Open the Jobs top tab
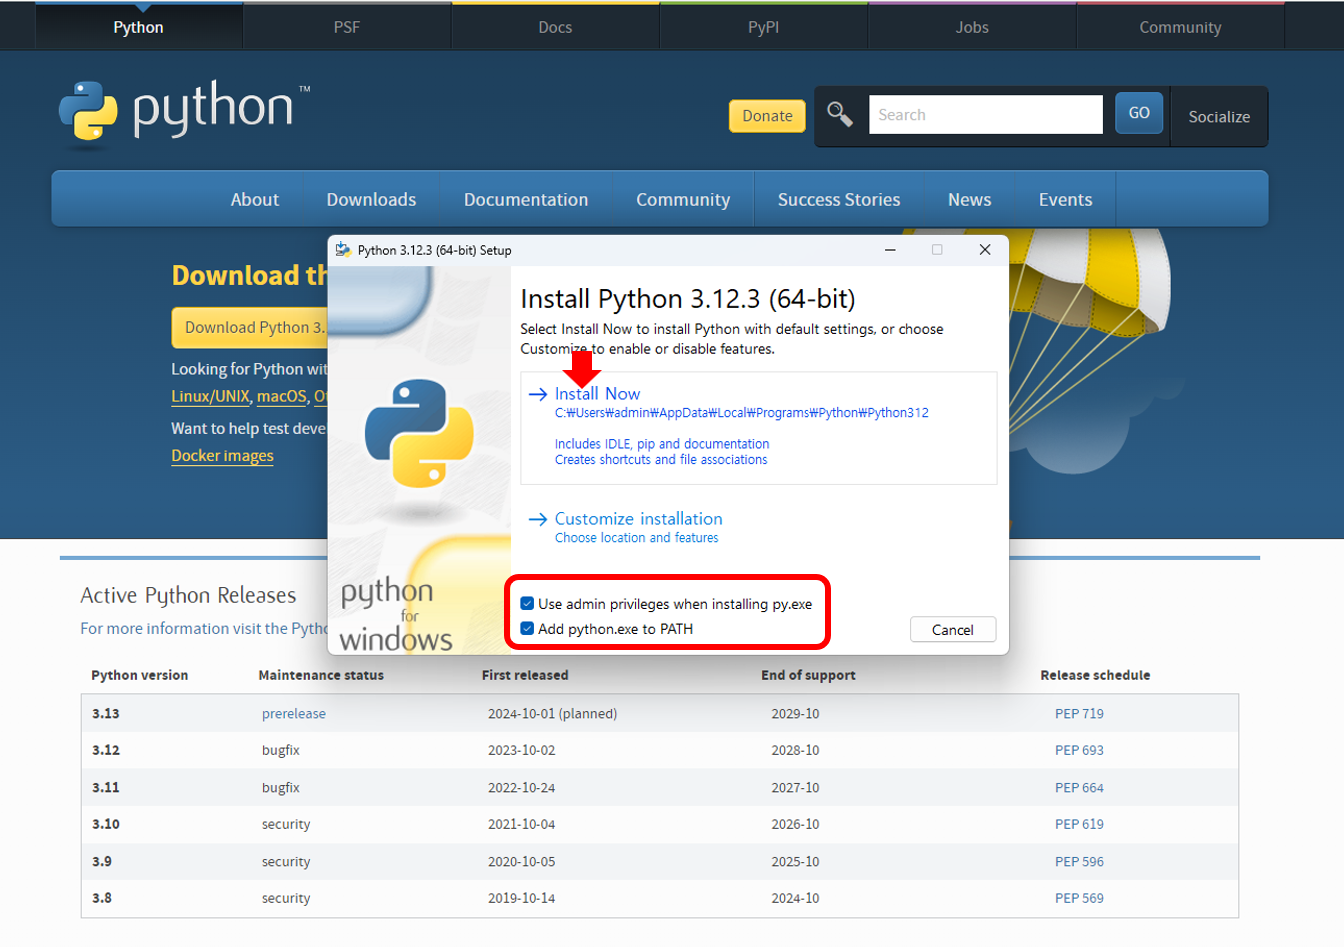 point(972,27)
